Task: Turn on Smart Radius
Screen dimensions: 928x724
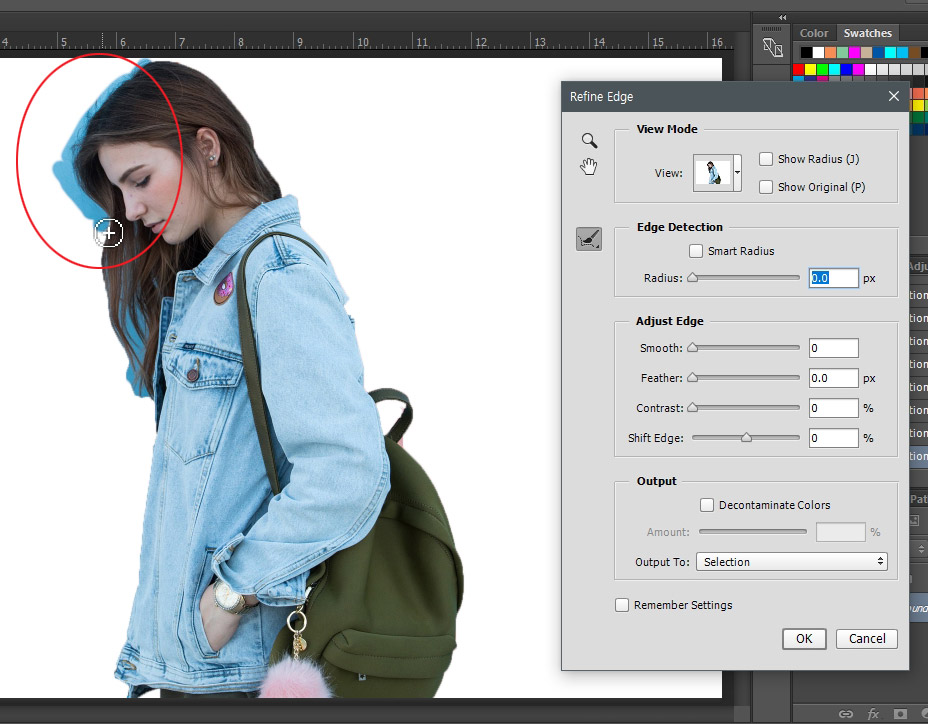Action: [696, 251]
